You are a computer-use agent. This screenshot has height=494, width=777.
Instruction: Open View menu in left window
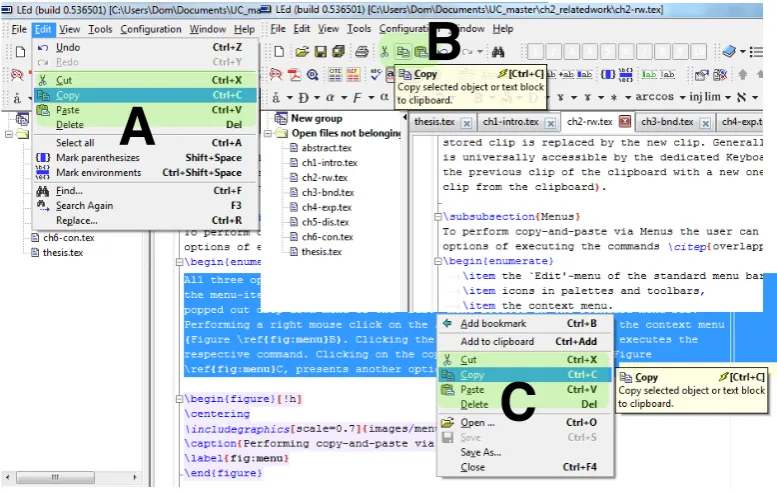69,29
